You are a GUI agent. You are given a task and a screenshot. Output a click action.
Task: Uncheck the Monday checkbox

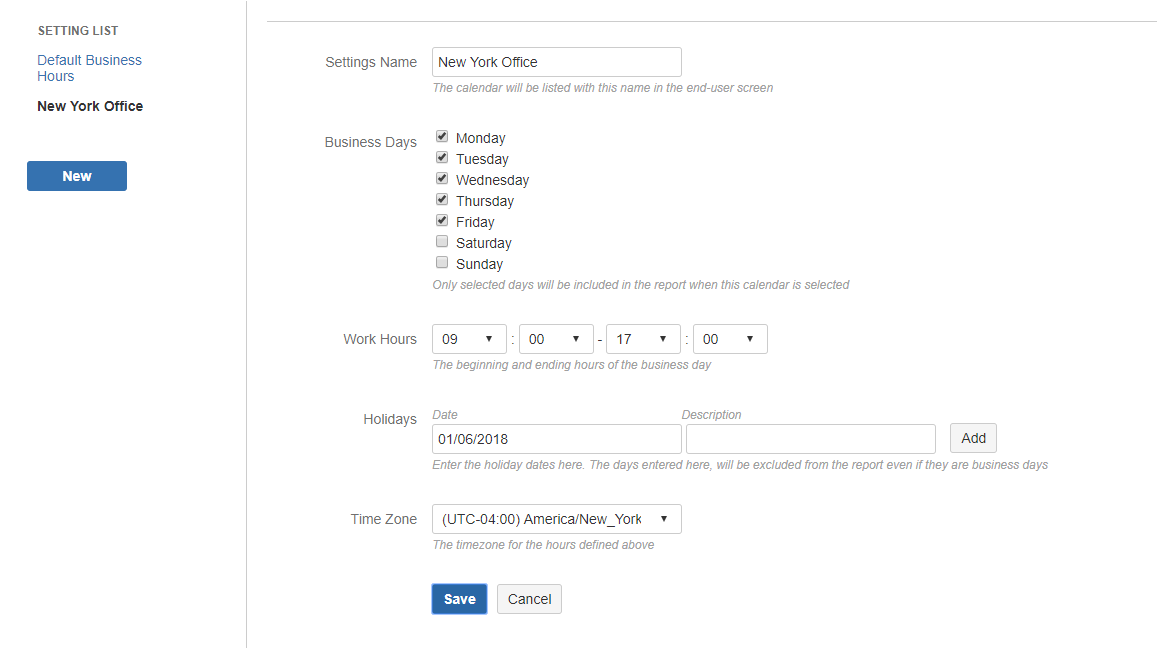click(x=442, y=137)
